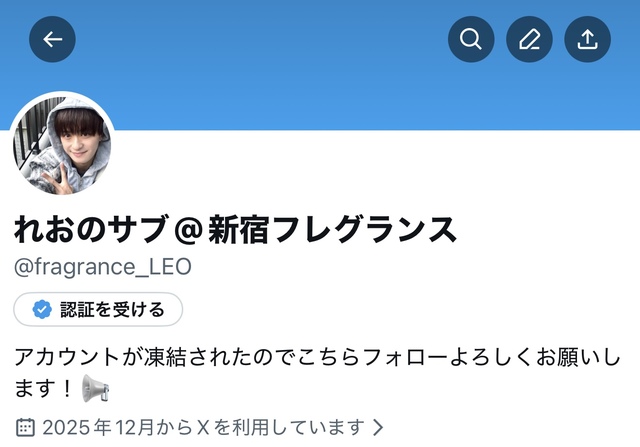The height and width of the screenshot is (447, 640).
Task: Select the 認証を受ける button label
Action: pyautogui.click(x=112, y=309)
